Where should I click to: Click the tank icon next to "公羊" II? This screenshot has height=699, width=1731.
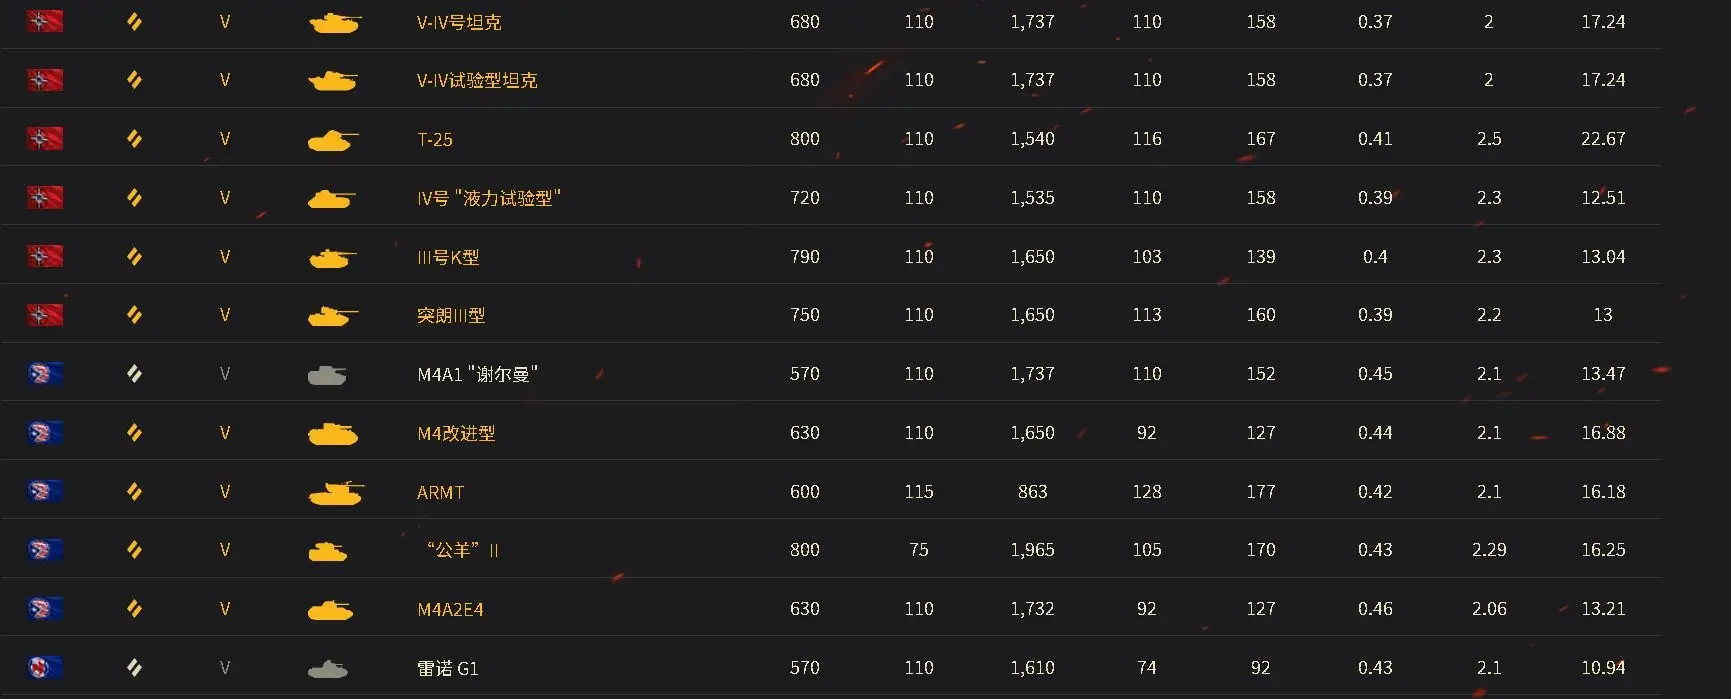327,551
